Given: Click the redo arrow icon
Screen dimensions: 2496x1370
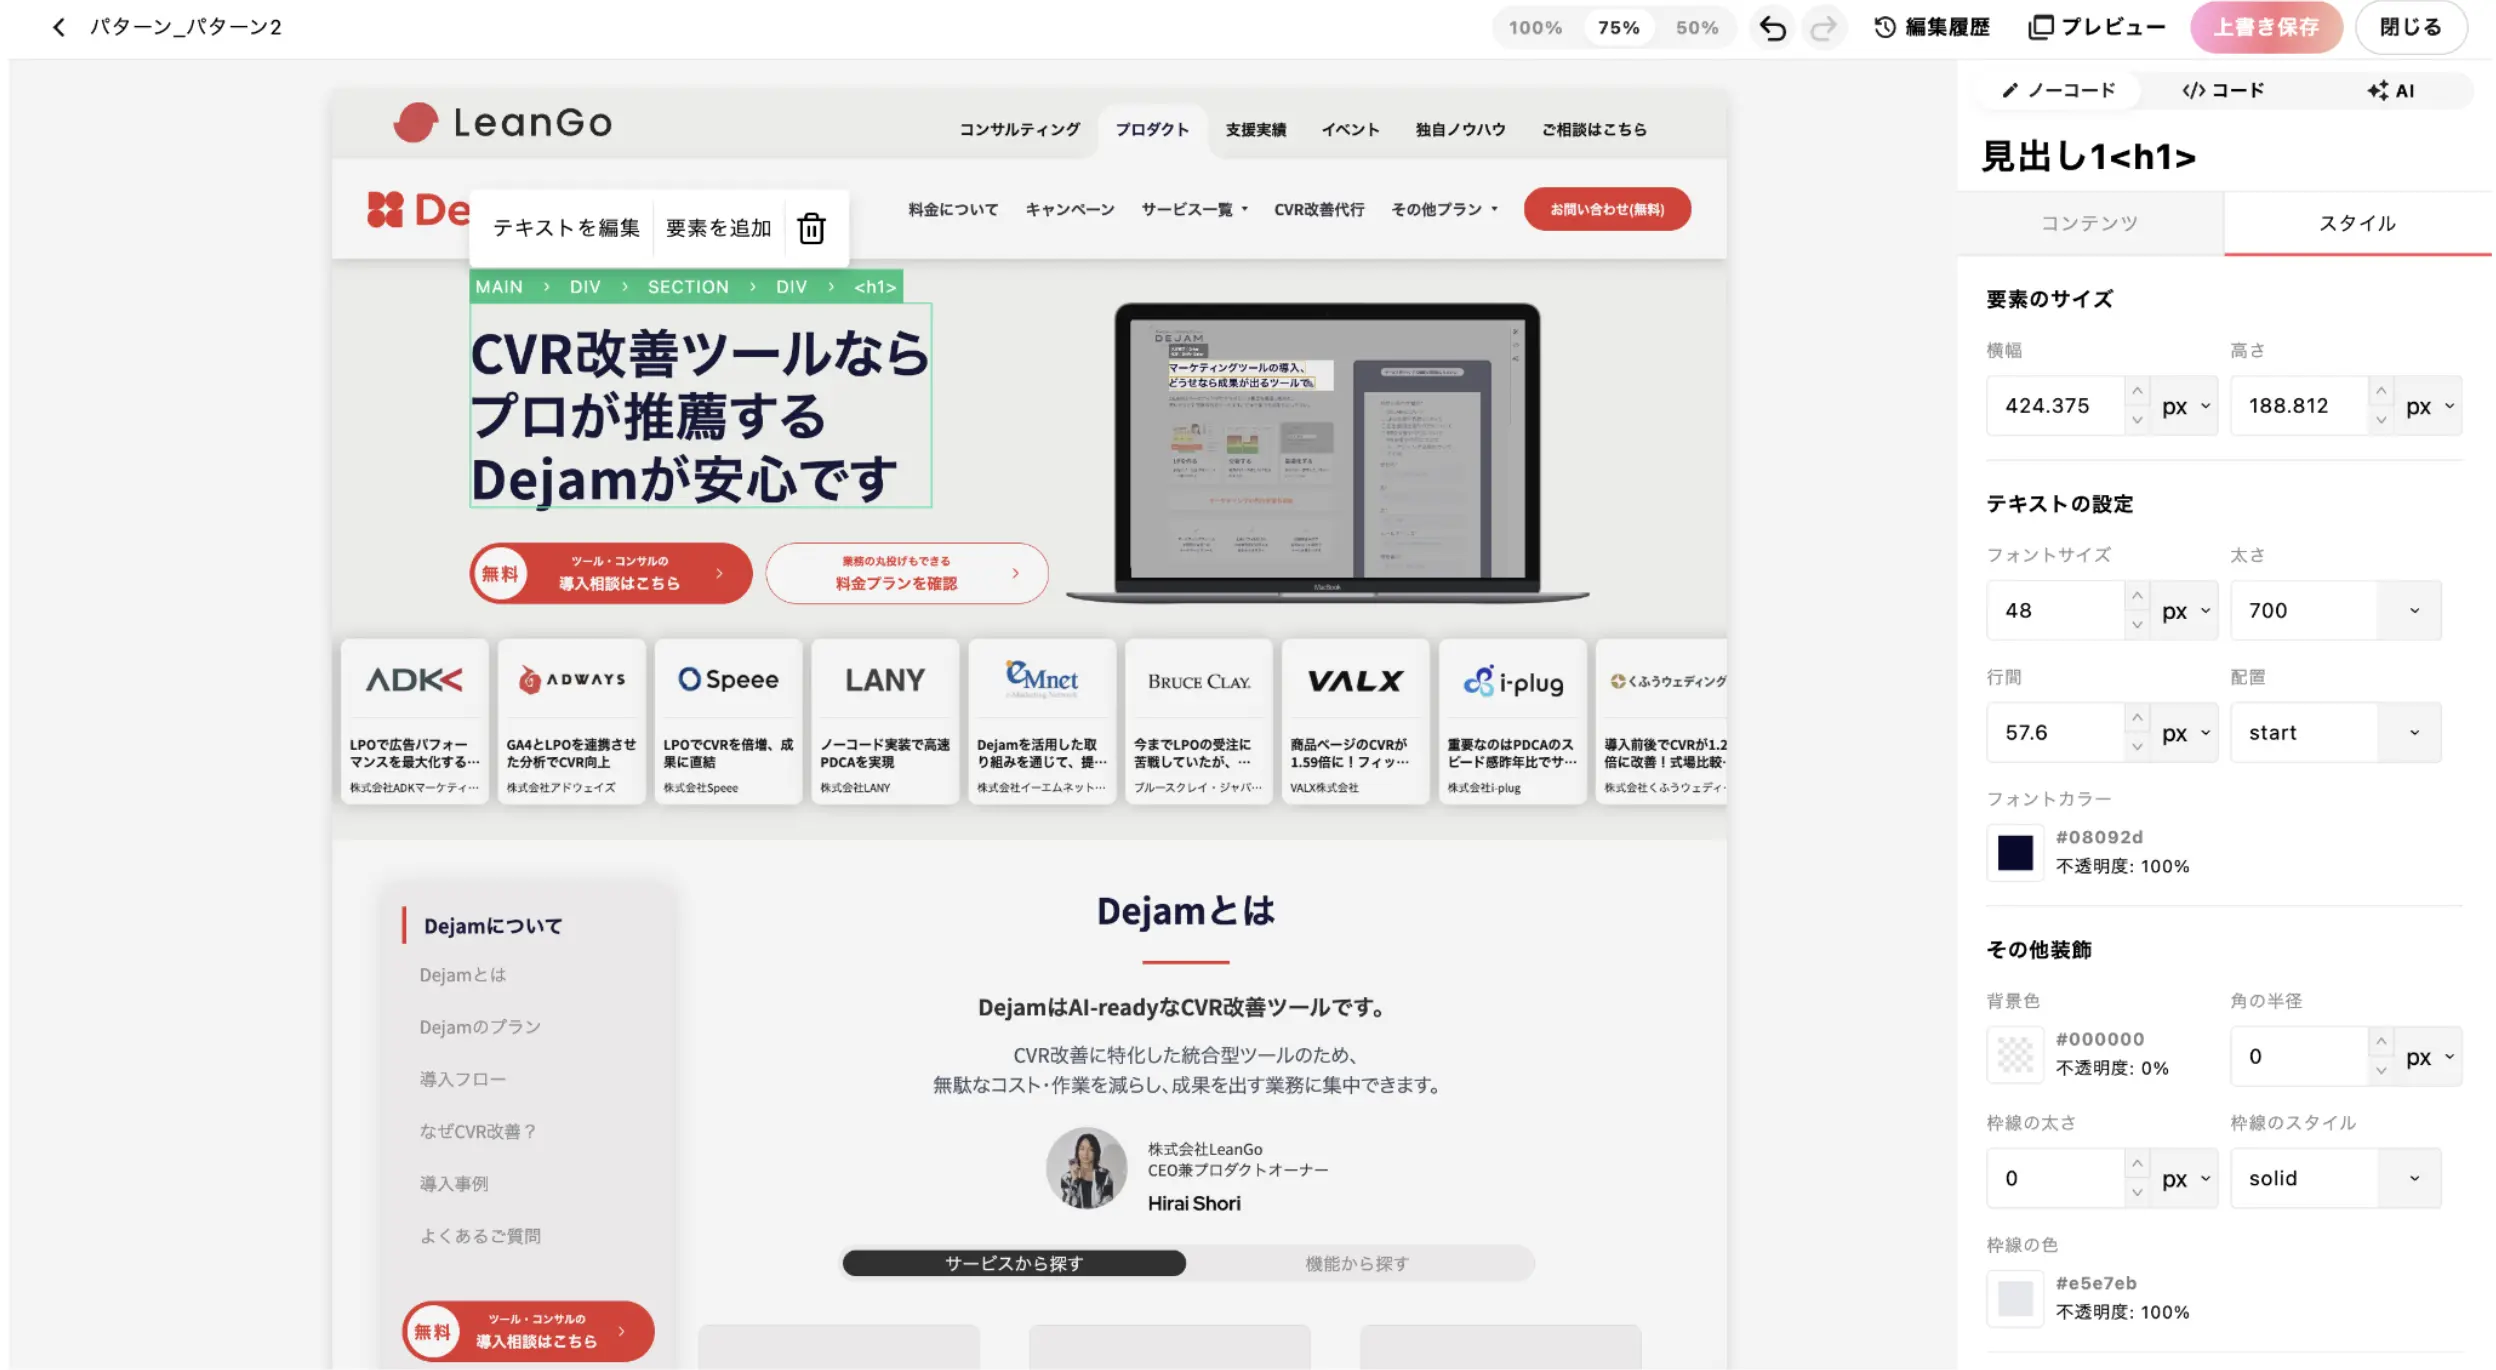Looking at the screenshot, I should (1823, 28).
